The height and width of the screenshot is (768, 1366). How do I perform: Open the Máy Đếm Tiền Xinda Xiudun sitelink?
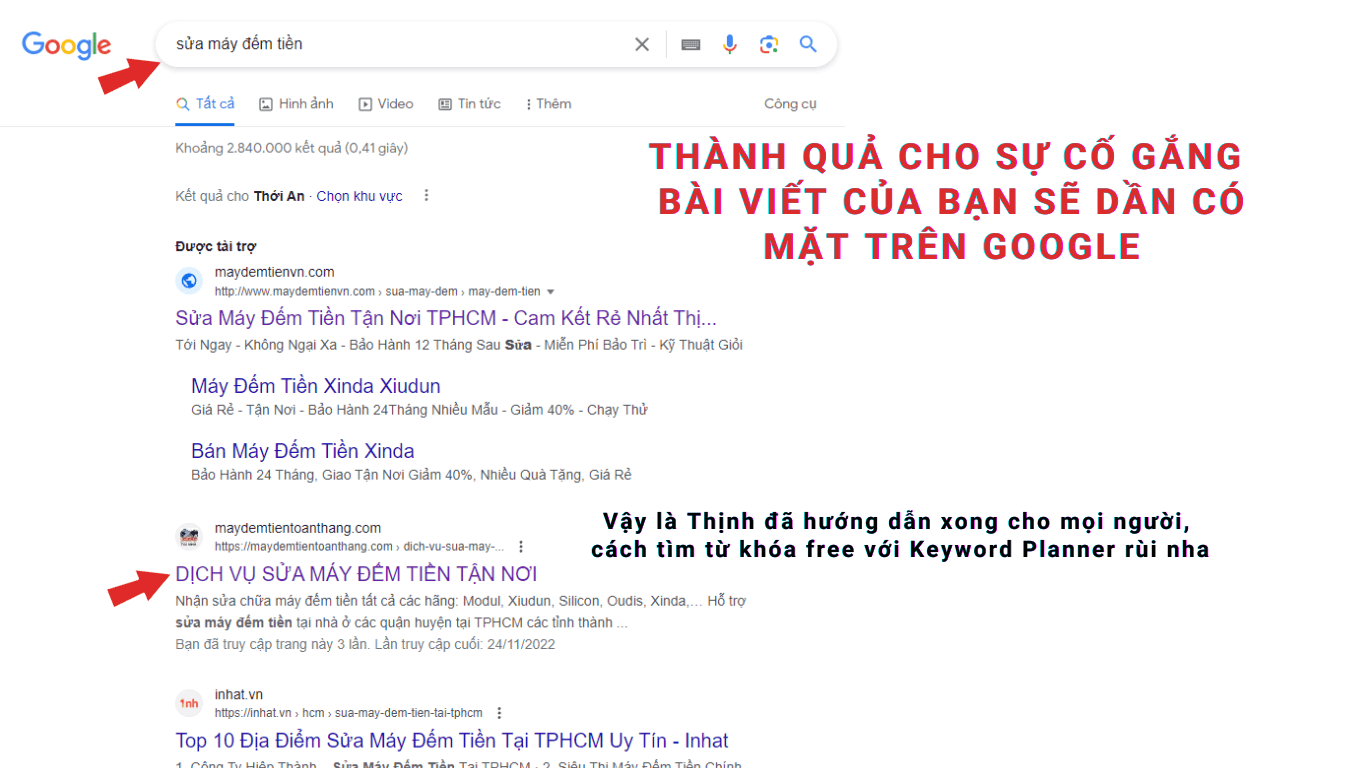coord(316,385)
